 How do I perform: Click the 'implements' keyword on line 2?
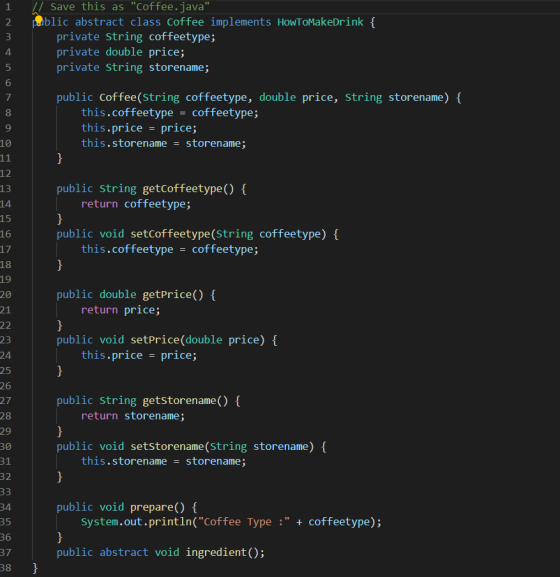241,22
